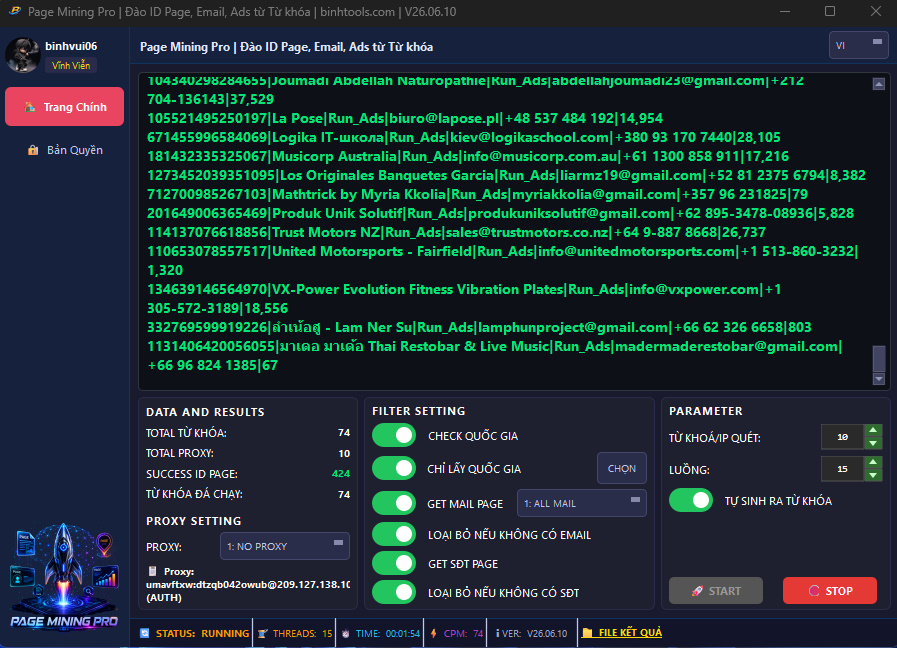
Task: Open the 1: ALL MAIL dropdown
Action: pyautogui.click(x=582, y=503)
